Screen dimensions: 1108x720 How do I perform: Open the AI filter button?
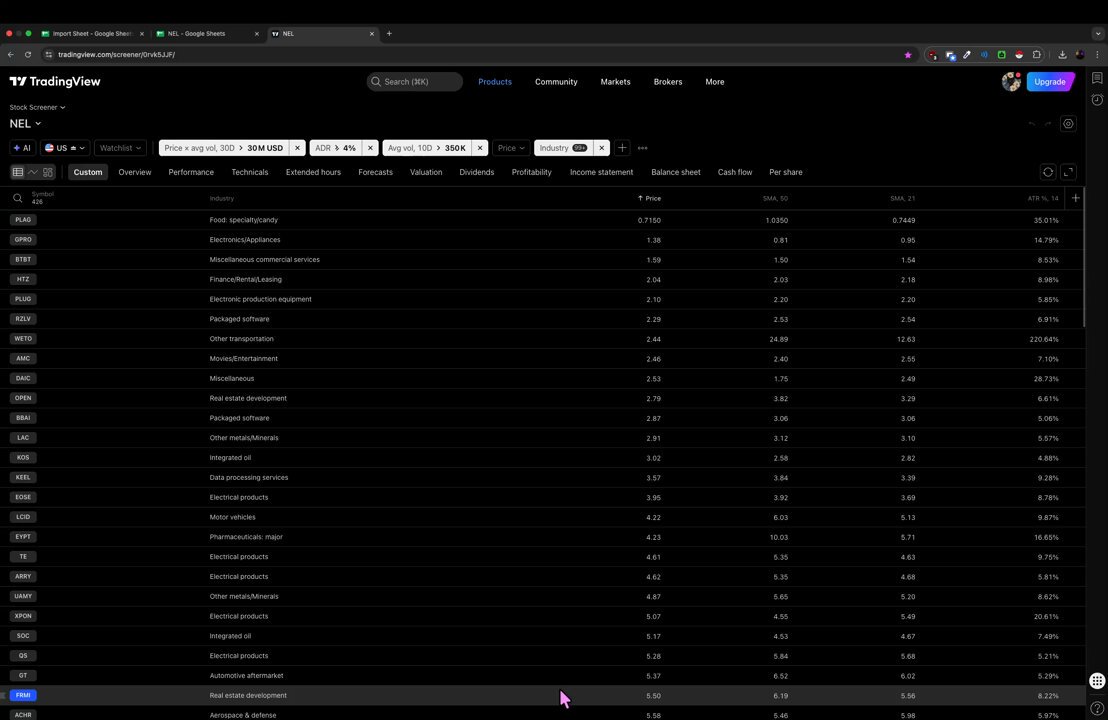[23, 148]
